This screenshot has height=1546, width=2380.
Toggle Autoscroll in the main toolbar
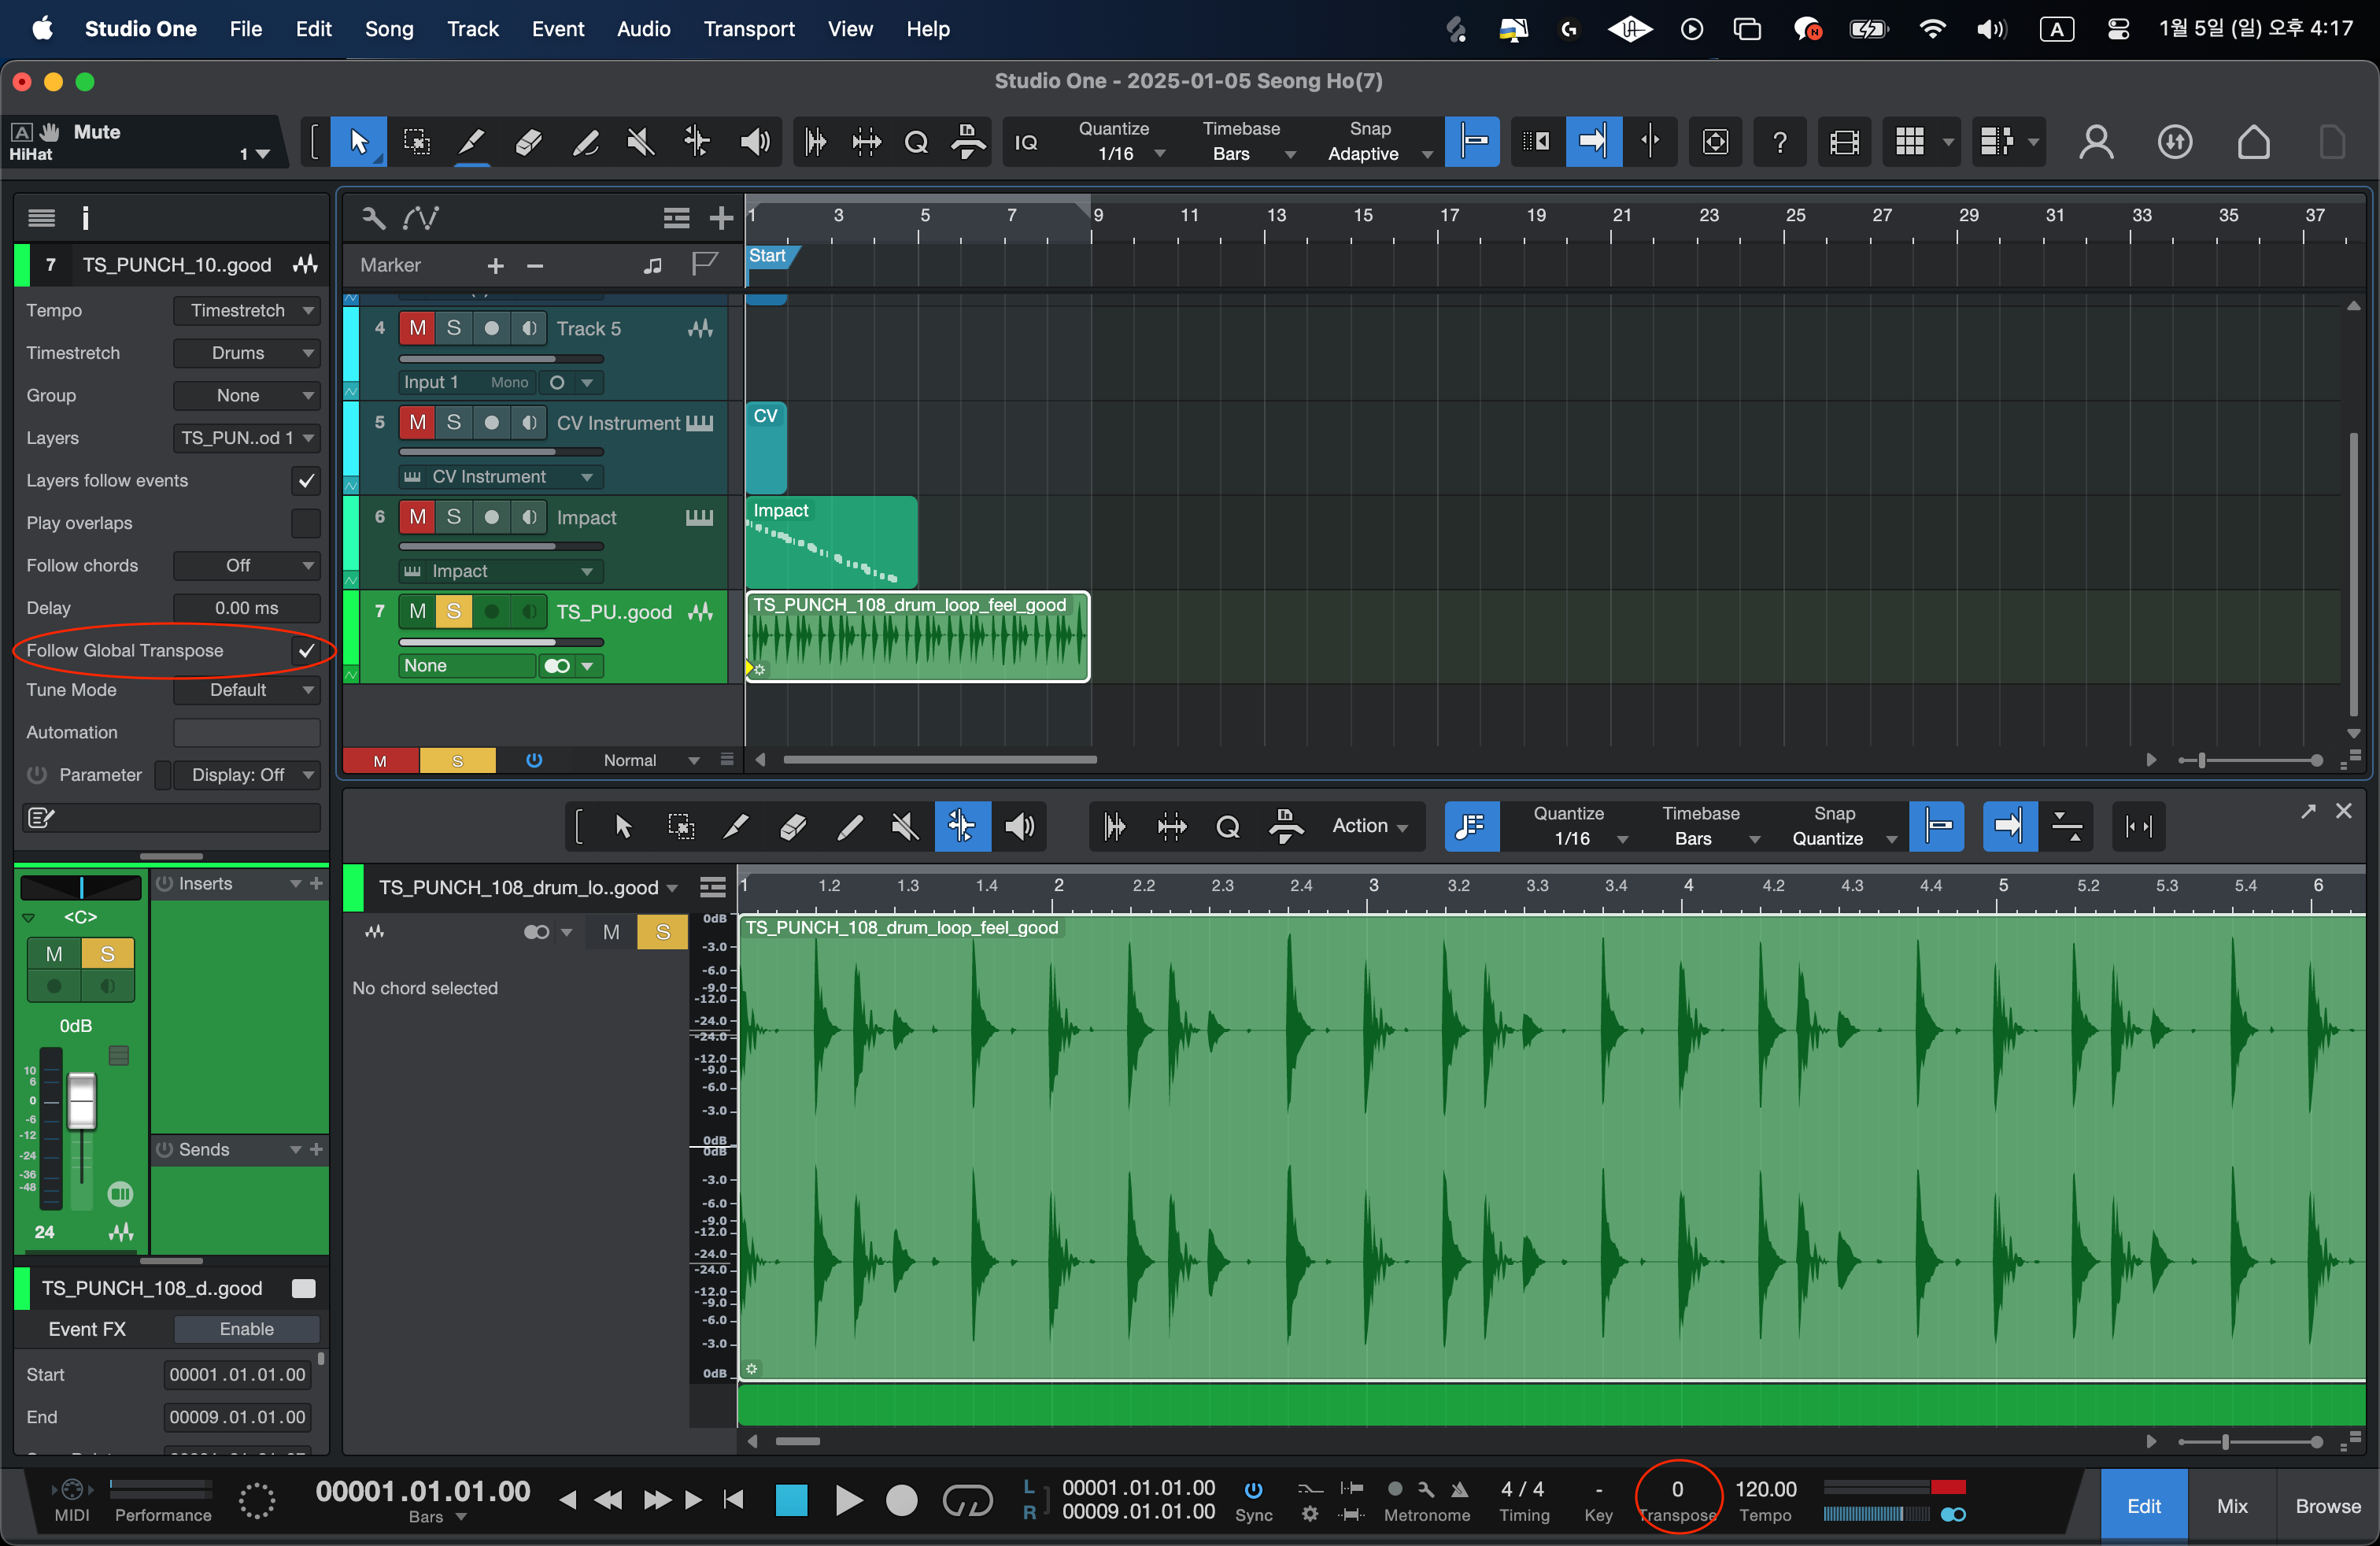[1593, 142]
